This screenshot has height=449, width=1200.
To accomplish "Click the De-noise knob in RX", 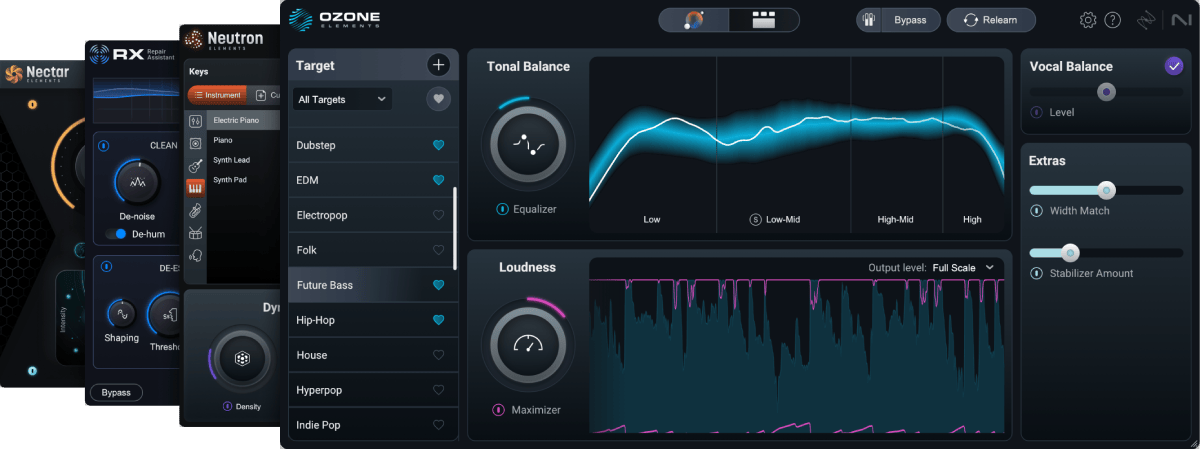I will pyautogui.click(x=137, y=183).
